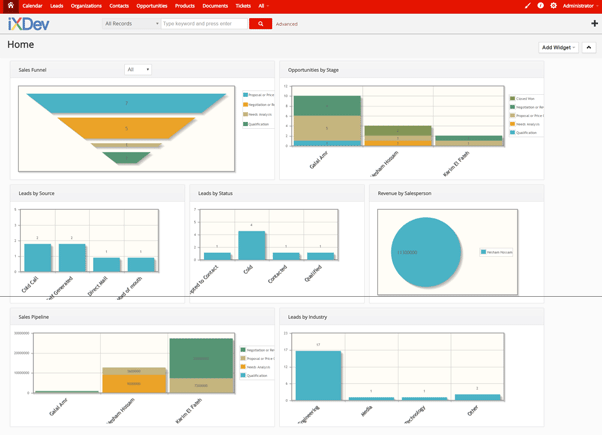Click the Revenue by Salesperson widget title
Image resolution: width=602 pixels, height=435 pixels.
(404, 193)
